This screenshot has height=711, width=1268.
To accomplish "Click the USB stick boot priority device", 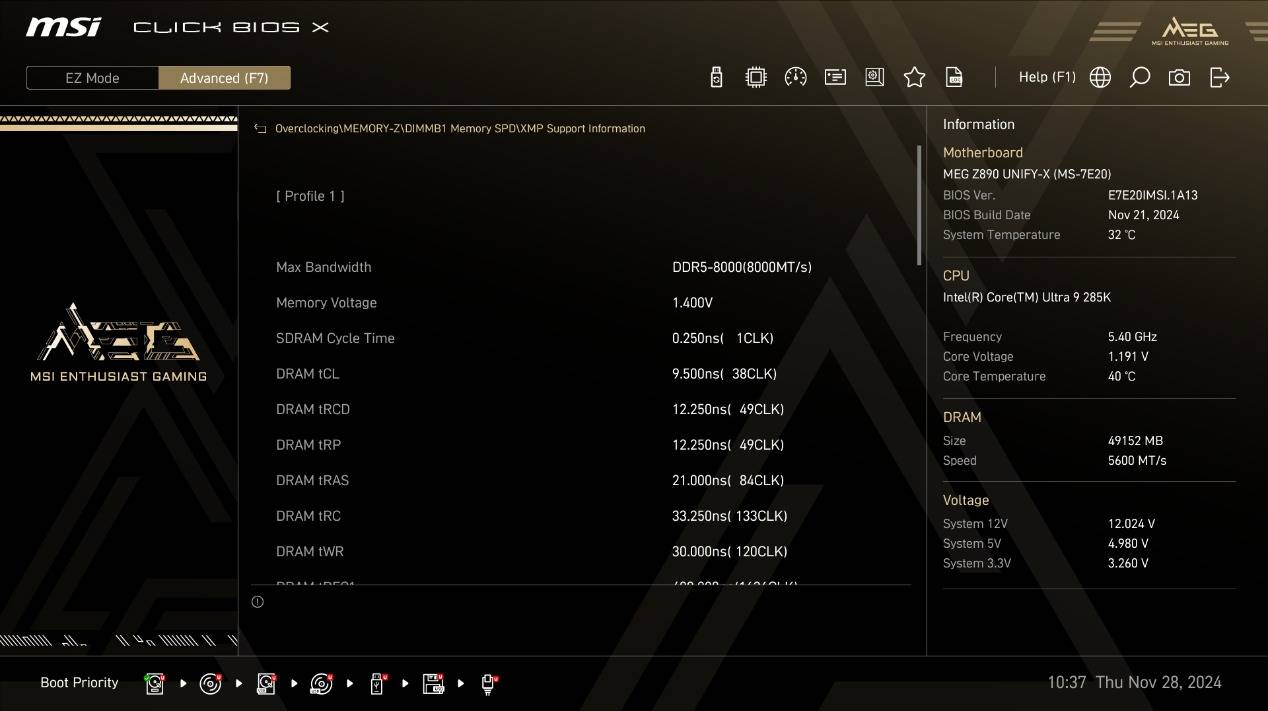I will pos(377,684).
